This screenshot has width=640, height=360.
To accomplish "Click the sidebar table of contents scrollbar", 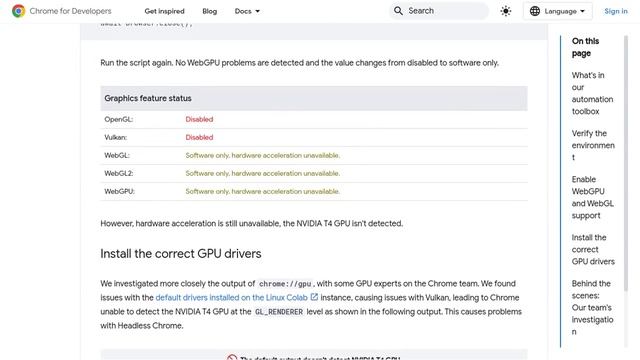I will coord(626,163).
